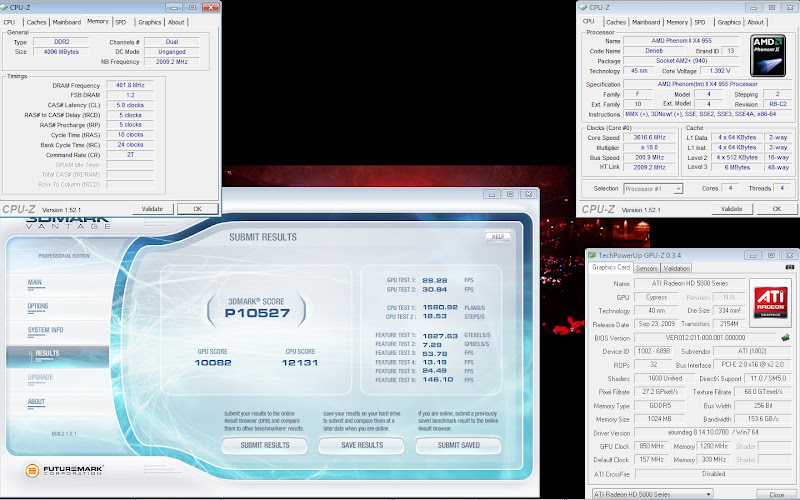Click OK in the CPU-Z processor window

[x=777, y=209]
